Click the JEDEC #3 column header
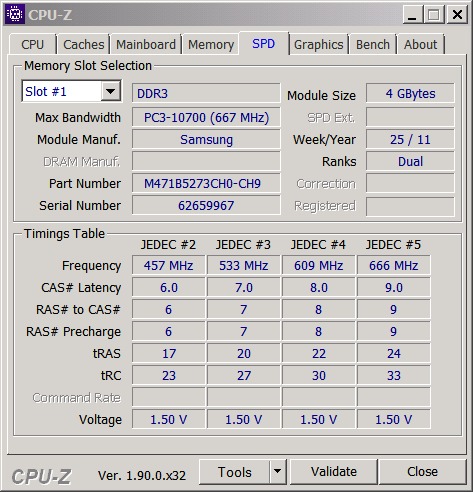The height and width of the screenshot is (492, 473). (x=243, y=245)
